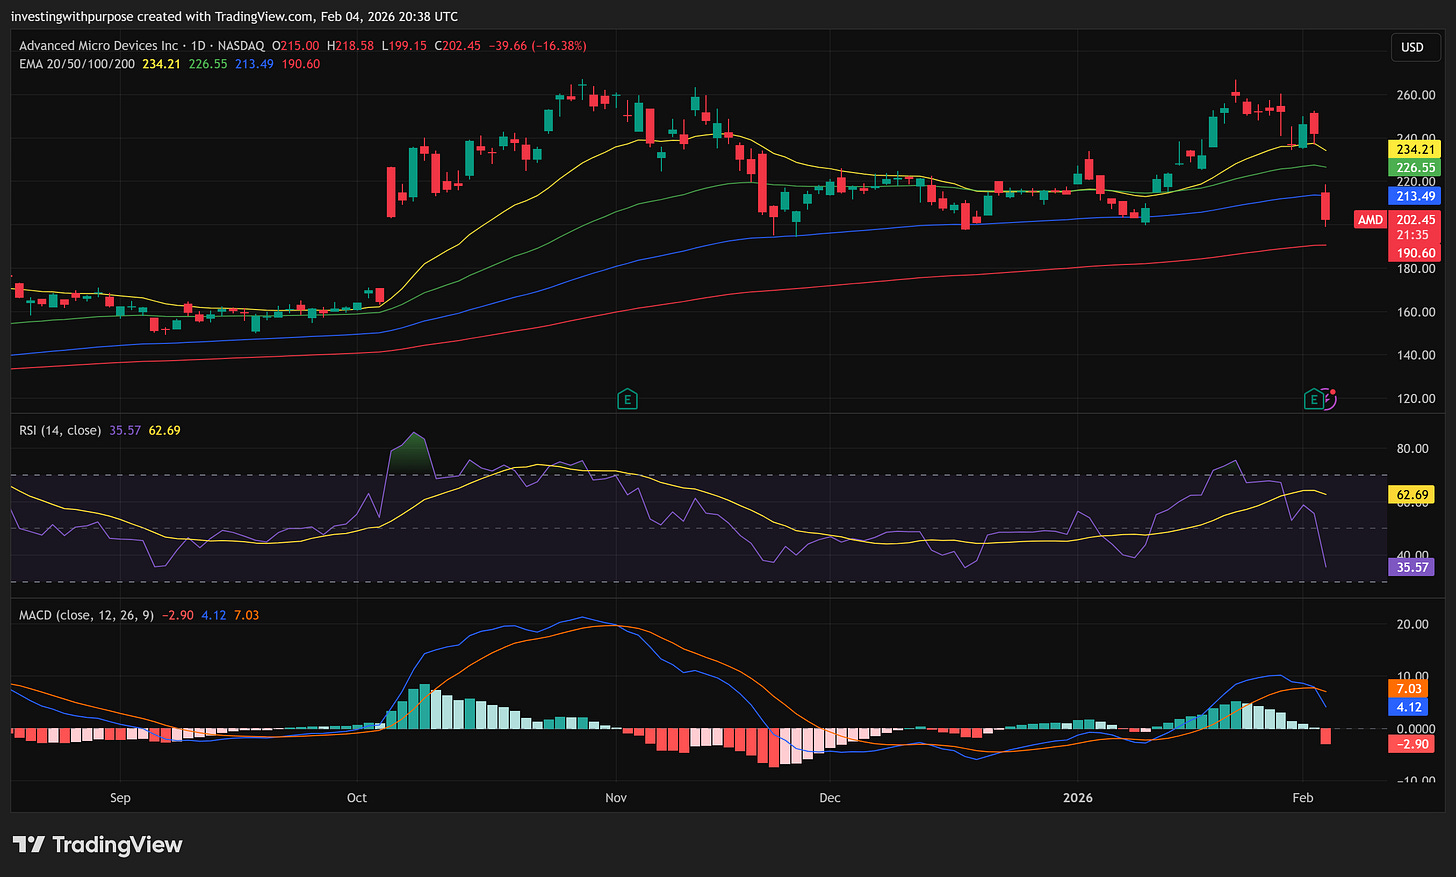
Task: Click the purple 35.57 value in RSI legend
Action: coord(125,430)
